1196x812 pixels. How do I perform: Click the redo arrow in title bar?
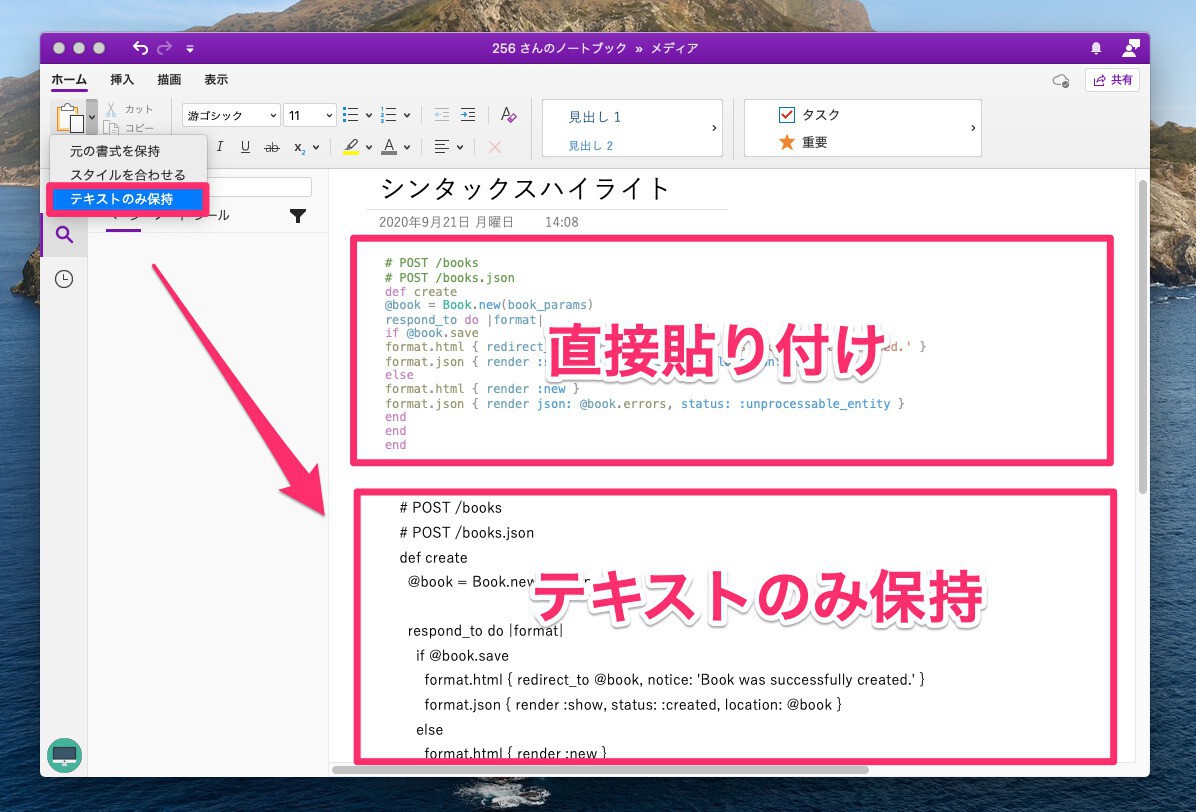click(164, 48)
